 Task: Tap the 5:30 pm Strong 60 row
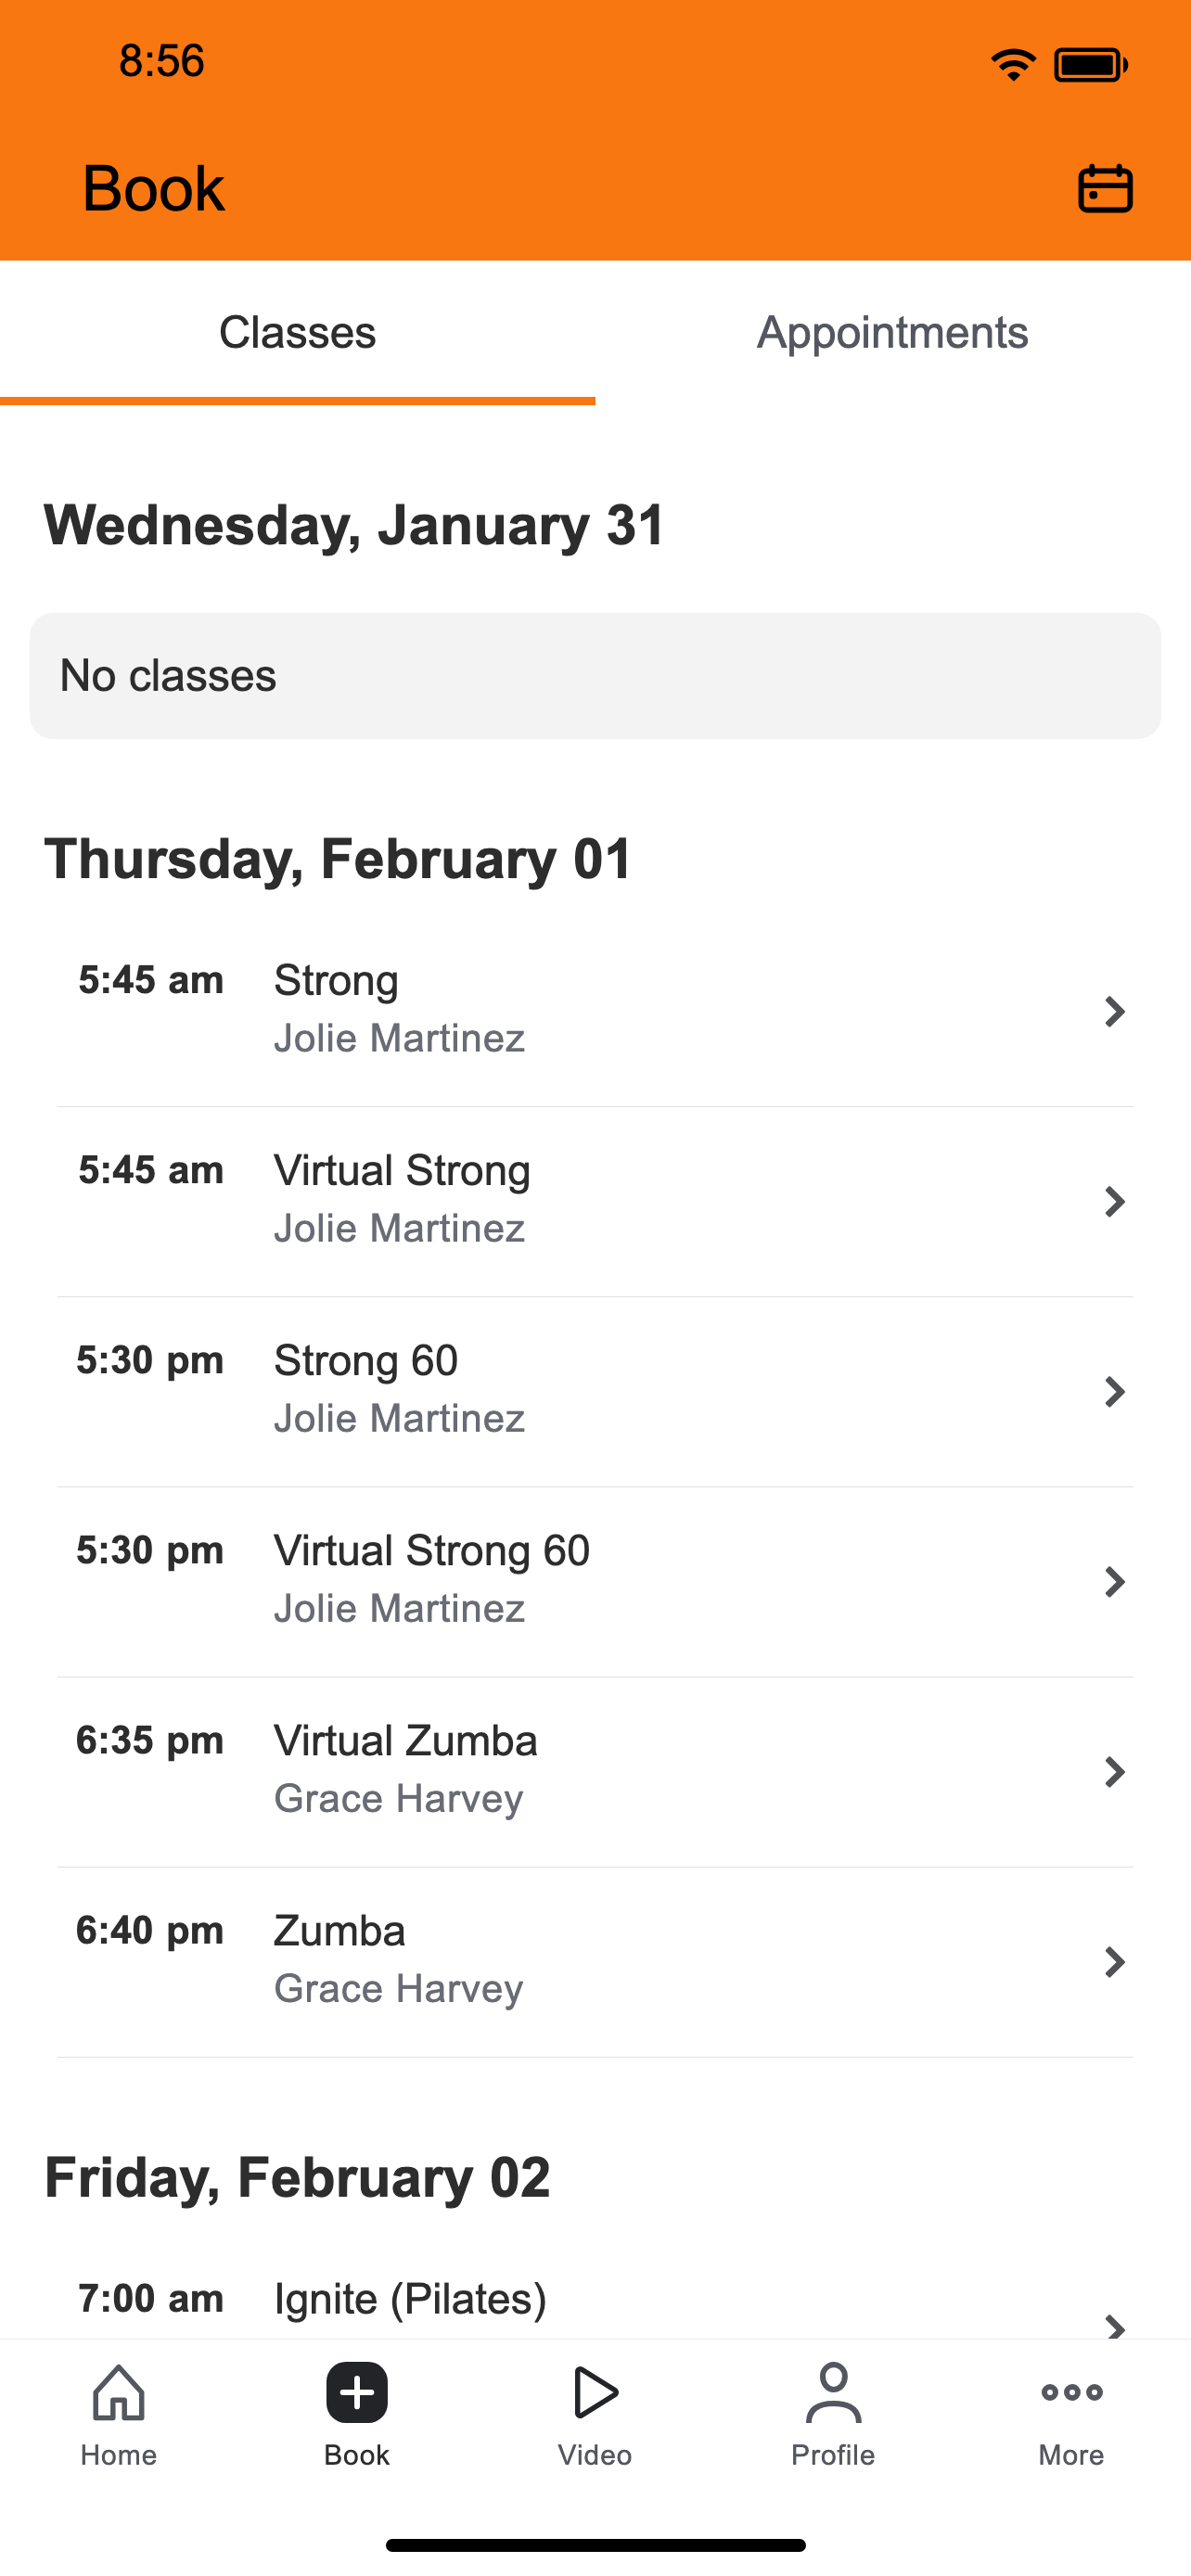[595, 1391]
